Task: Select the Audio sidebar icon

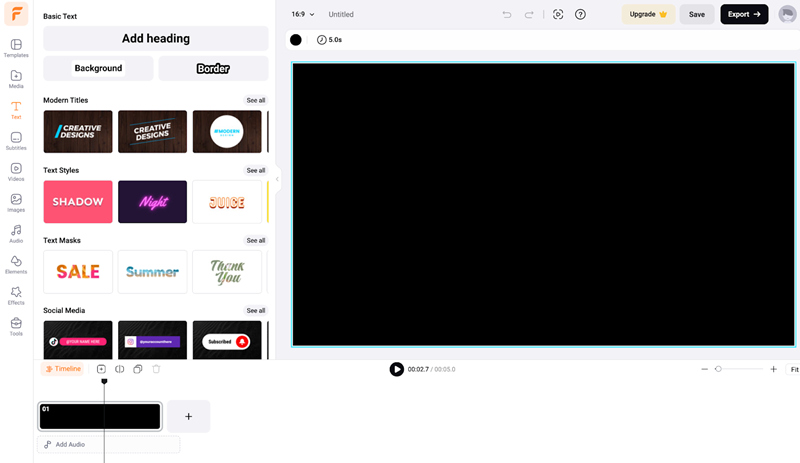Action: point(16,233)
